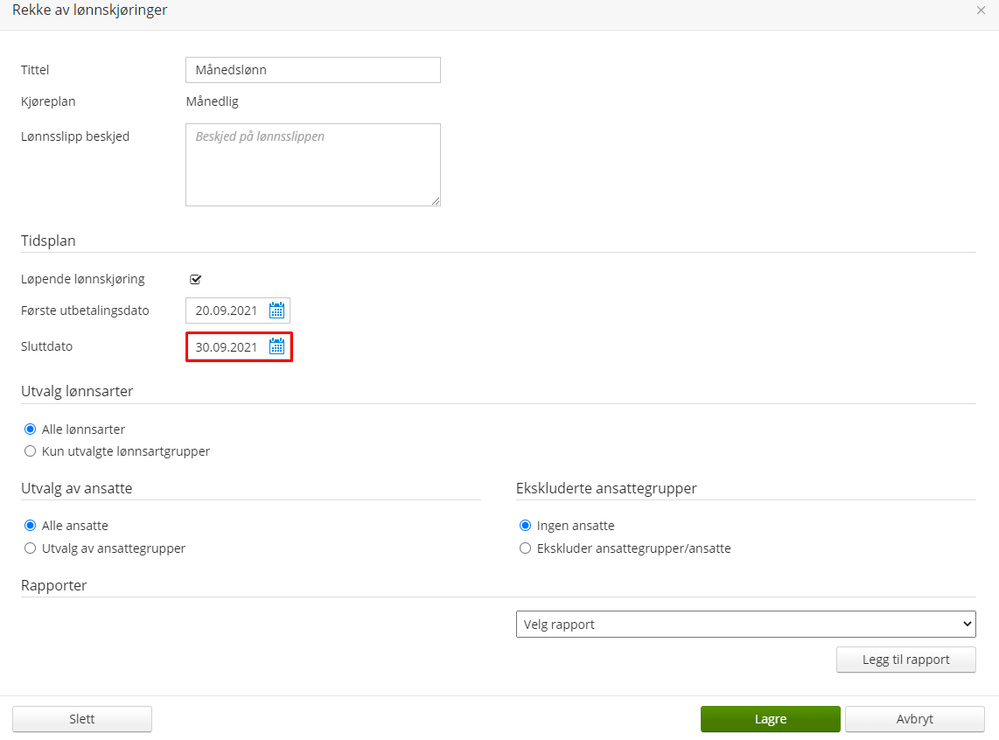Select Alle ansatte radio option
Viewport: 999px width, 740px height.
(x=30, y=525)
